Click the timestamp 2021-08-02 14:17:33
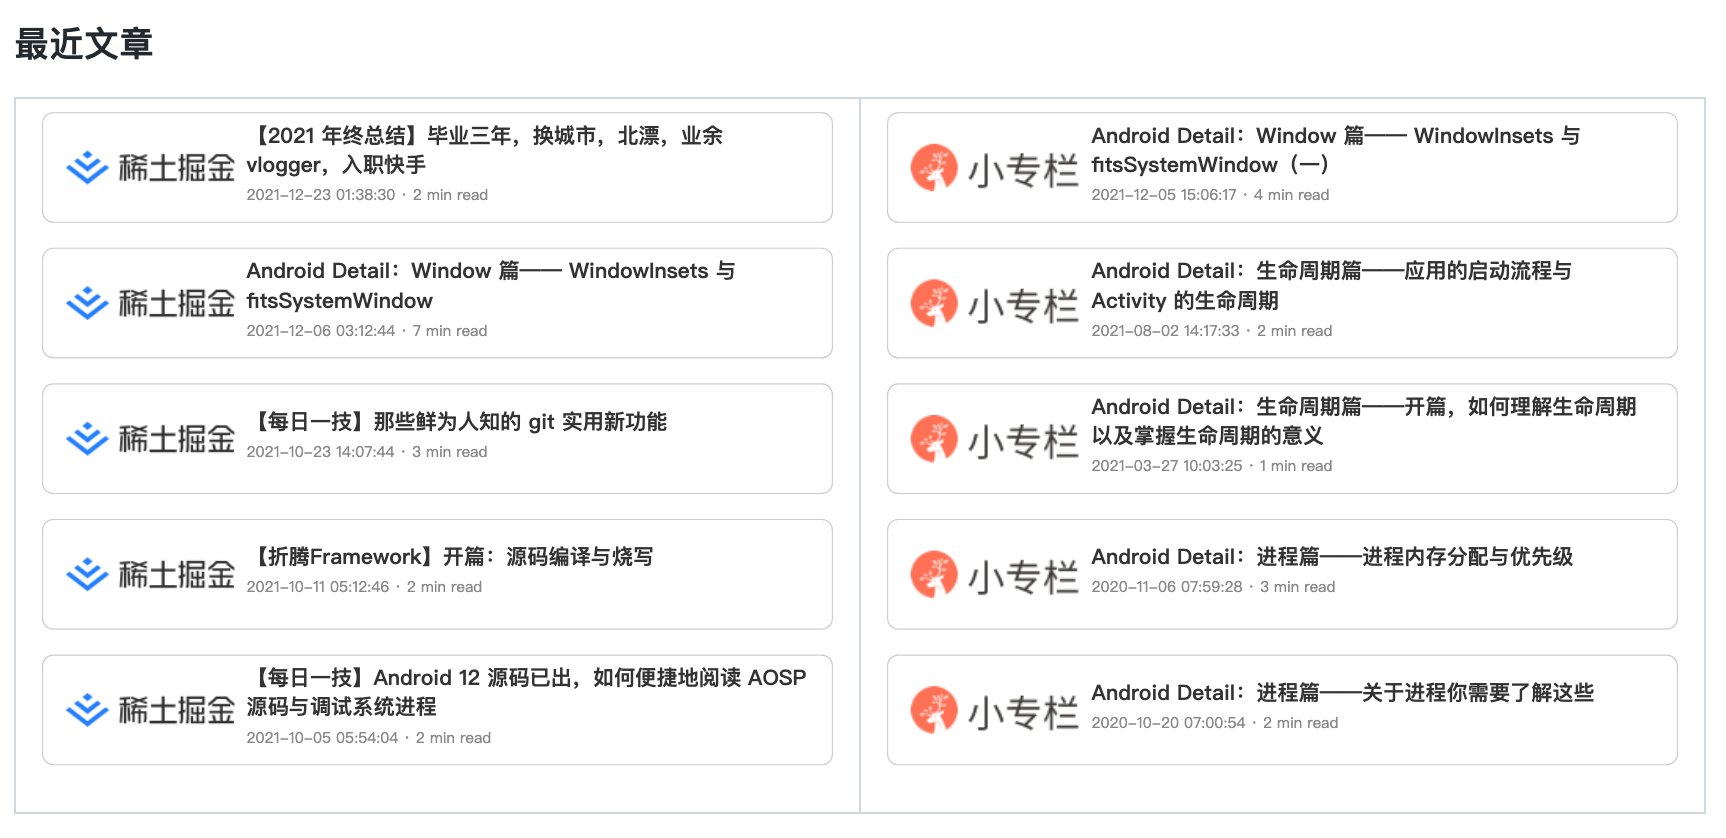1726x838 pixels. pyautogui.click(x=1166, y=331)
